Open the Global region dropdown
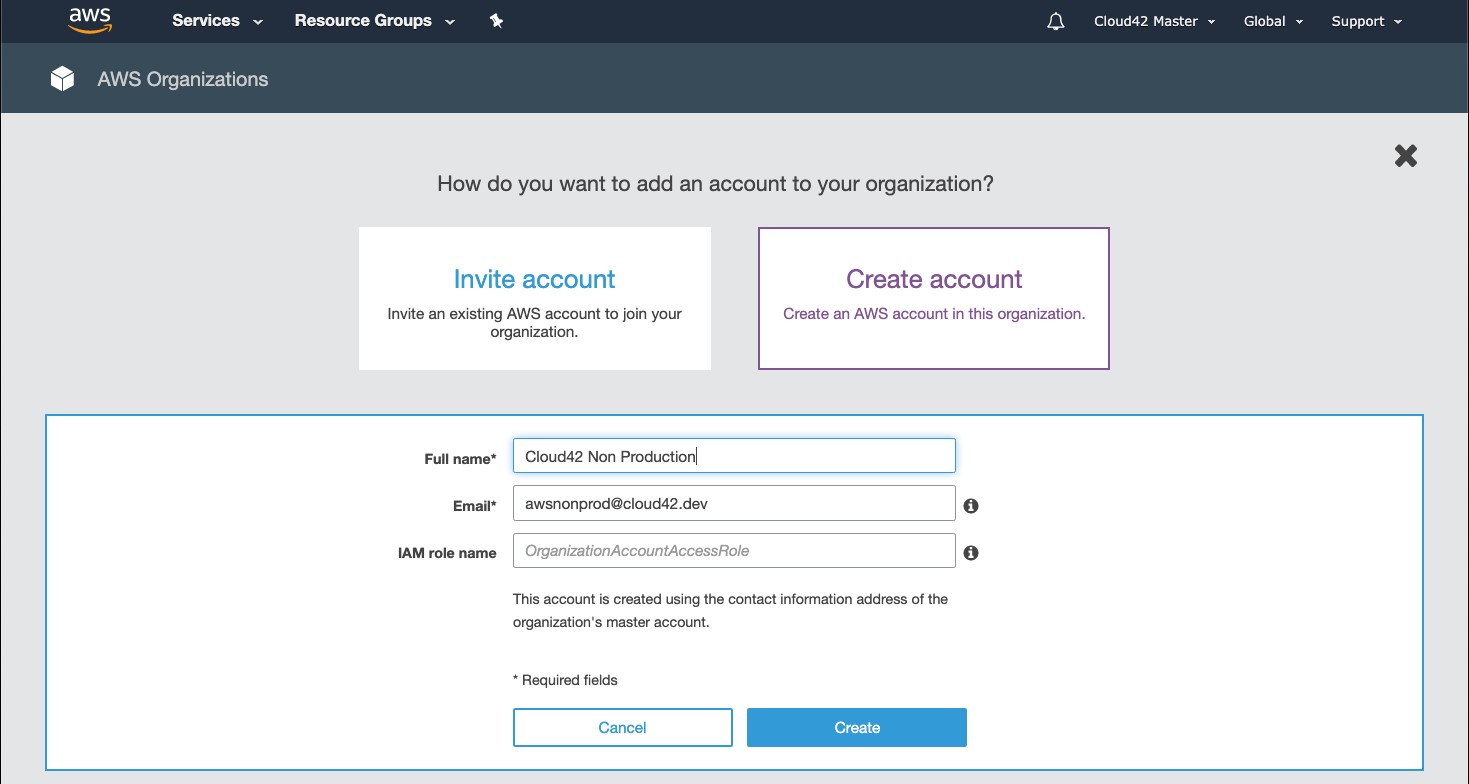This screenshot has height=784, width=1469. coord(1272,20)
